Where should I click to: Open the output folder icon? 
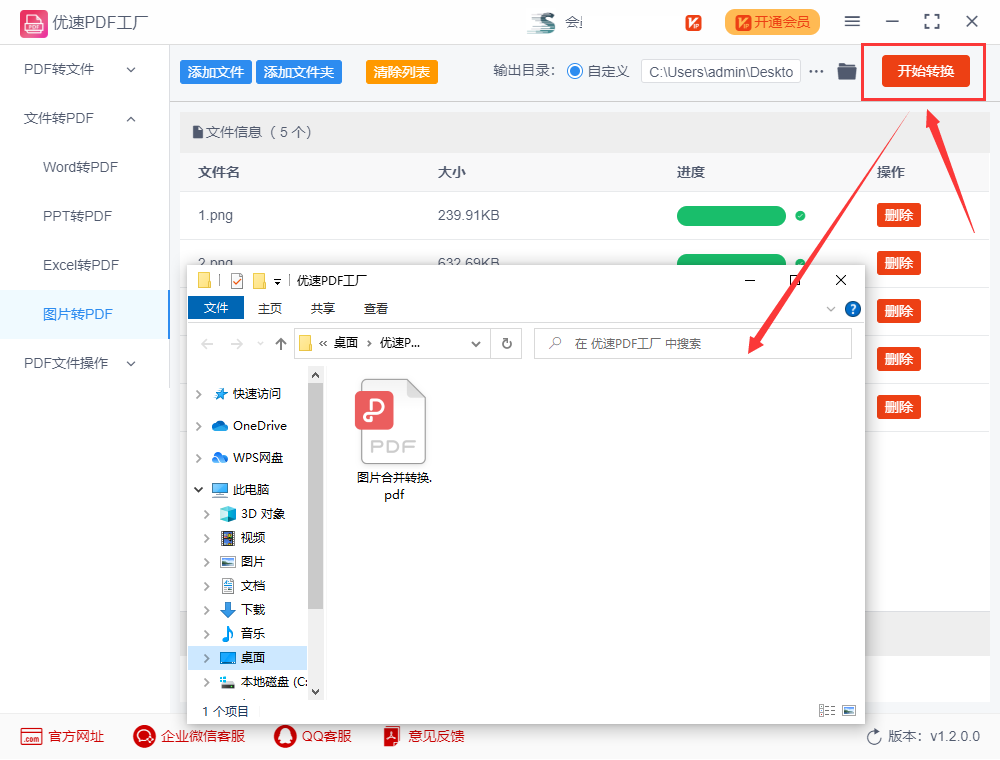pos(847,71)
